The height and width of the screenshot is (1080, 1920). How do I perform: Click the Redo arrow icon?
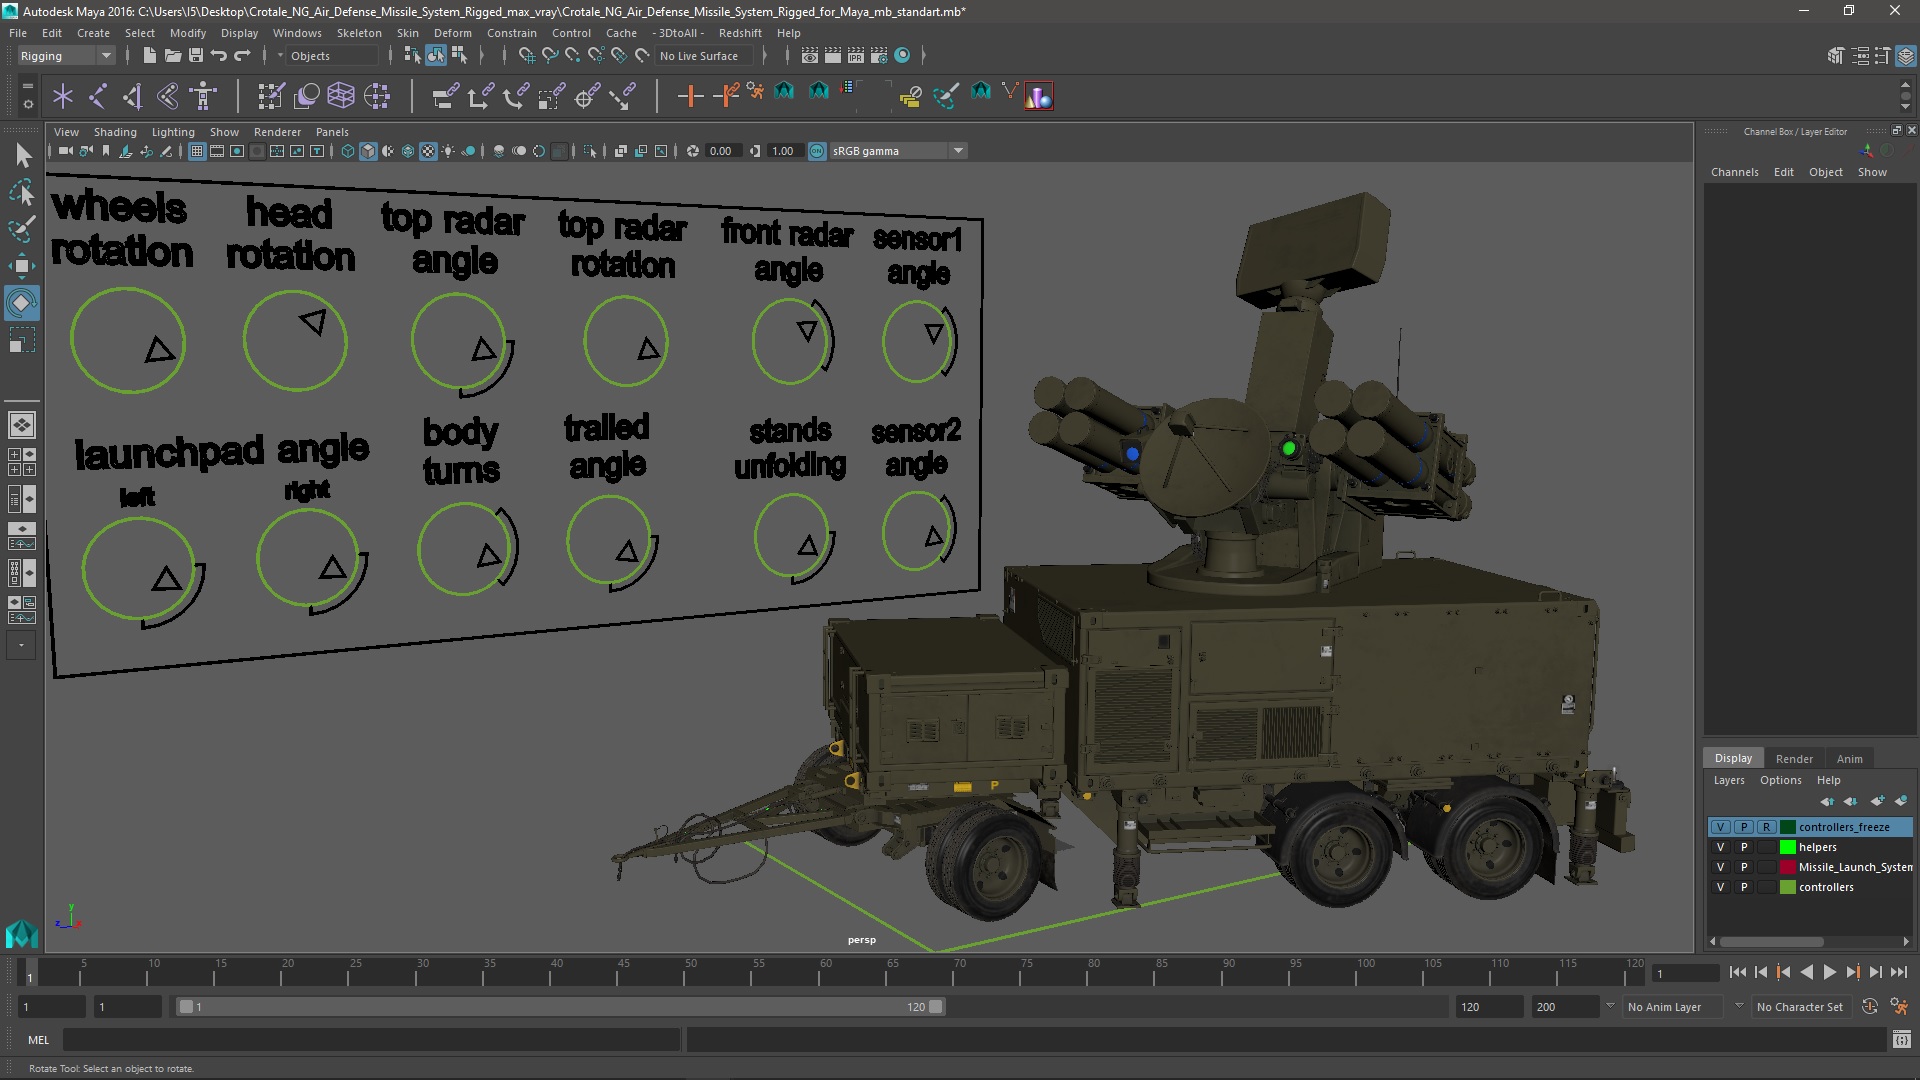[x=241, y=56]
